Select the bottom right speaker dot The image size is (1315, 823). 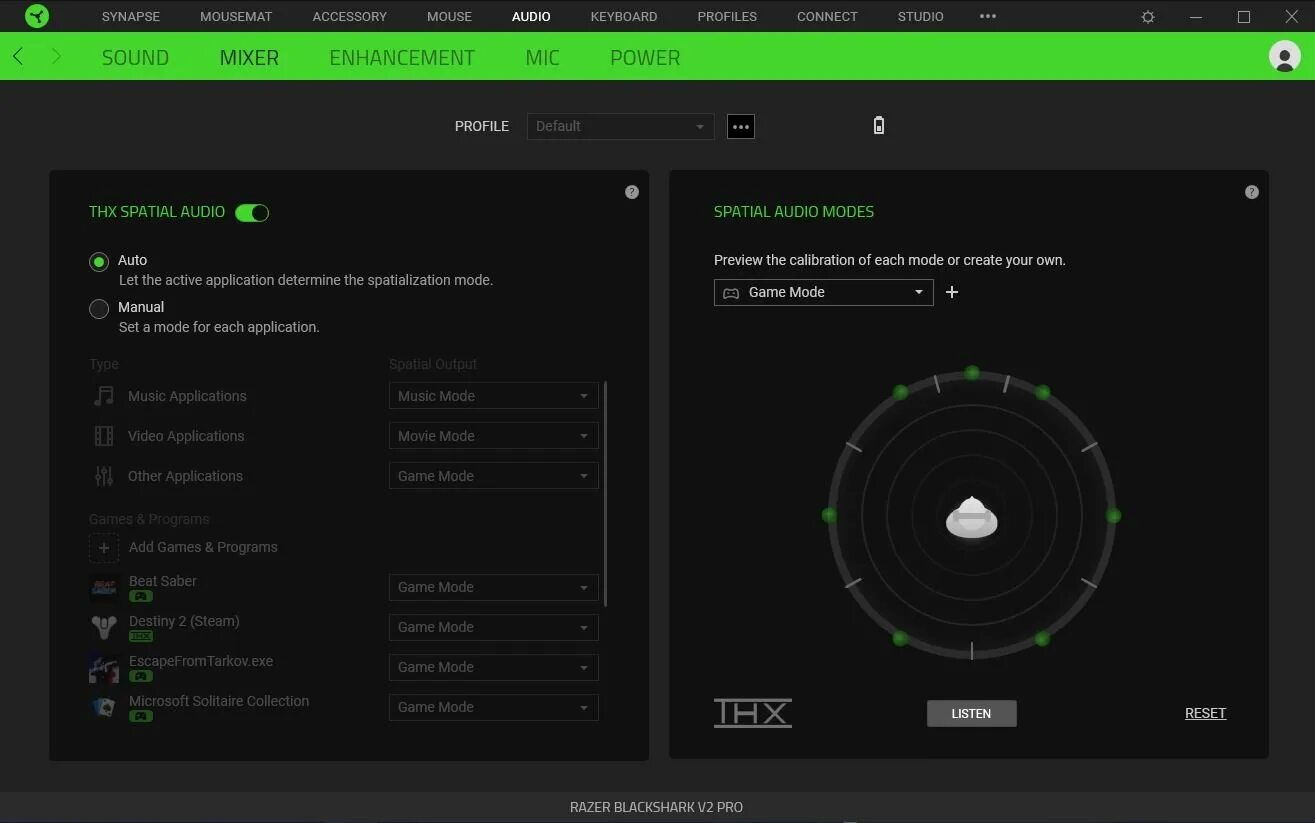point(1043,638)
